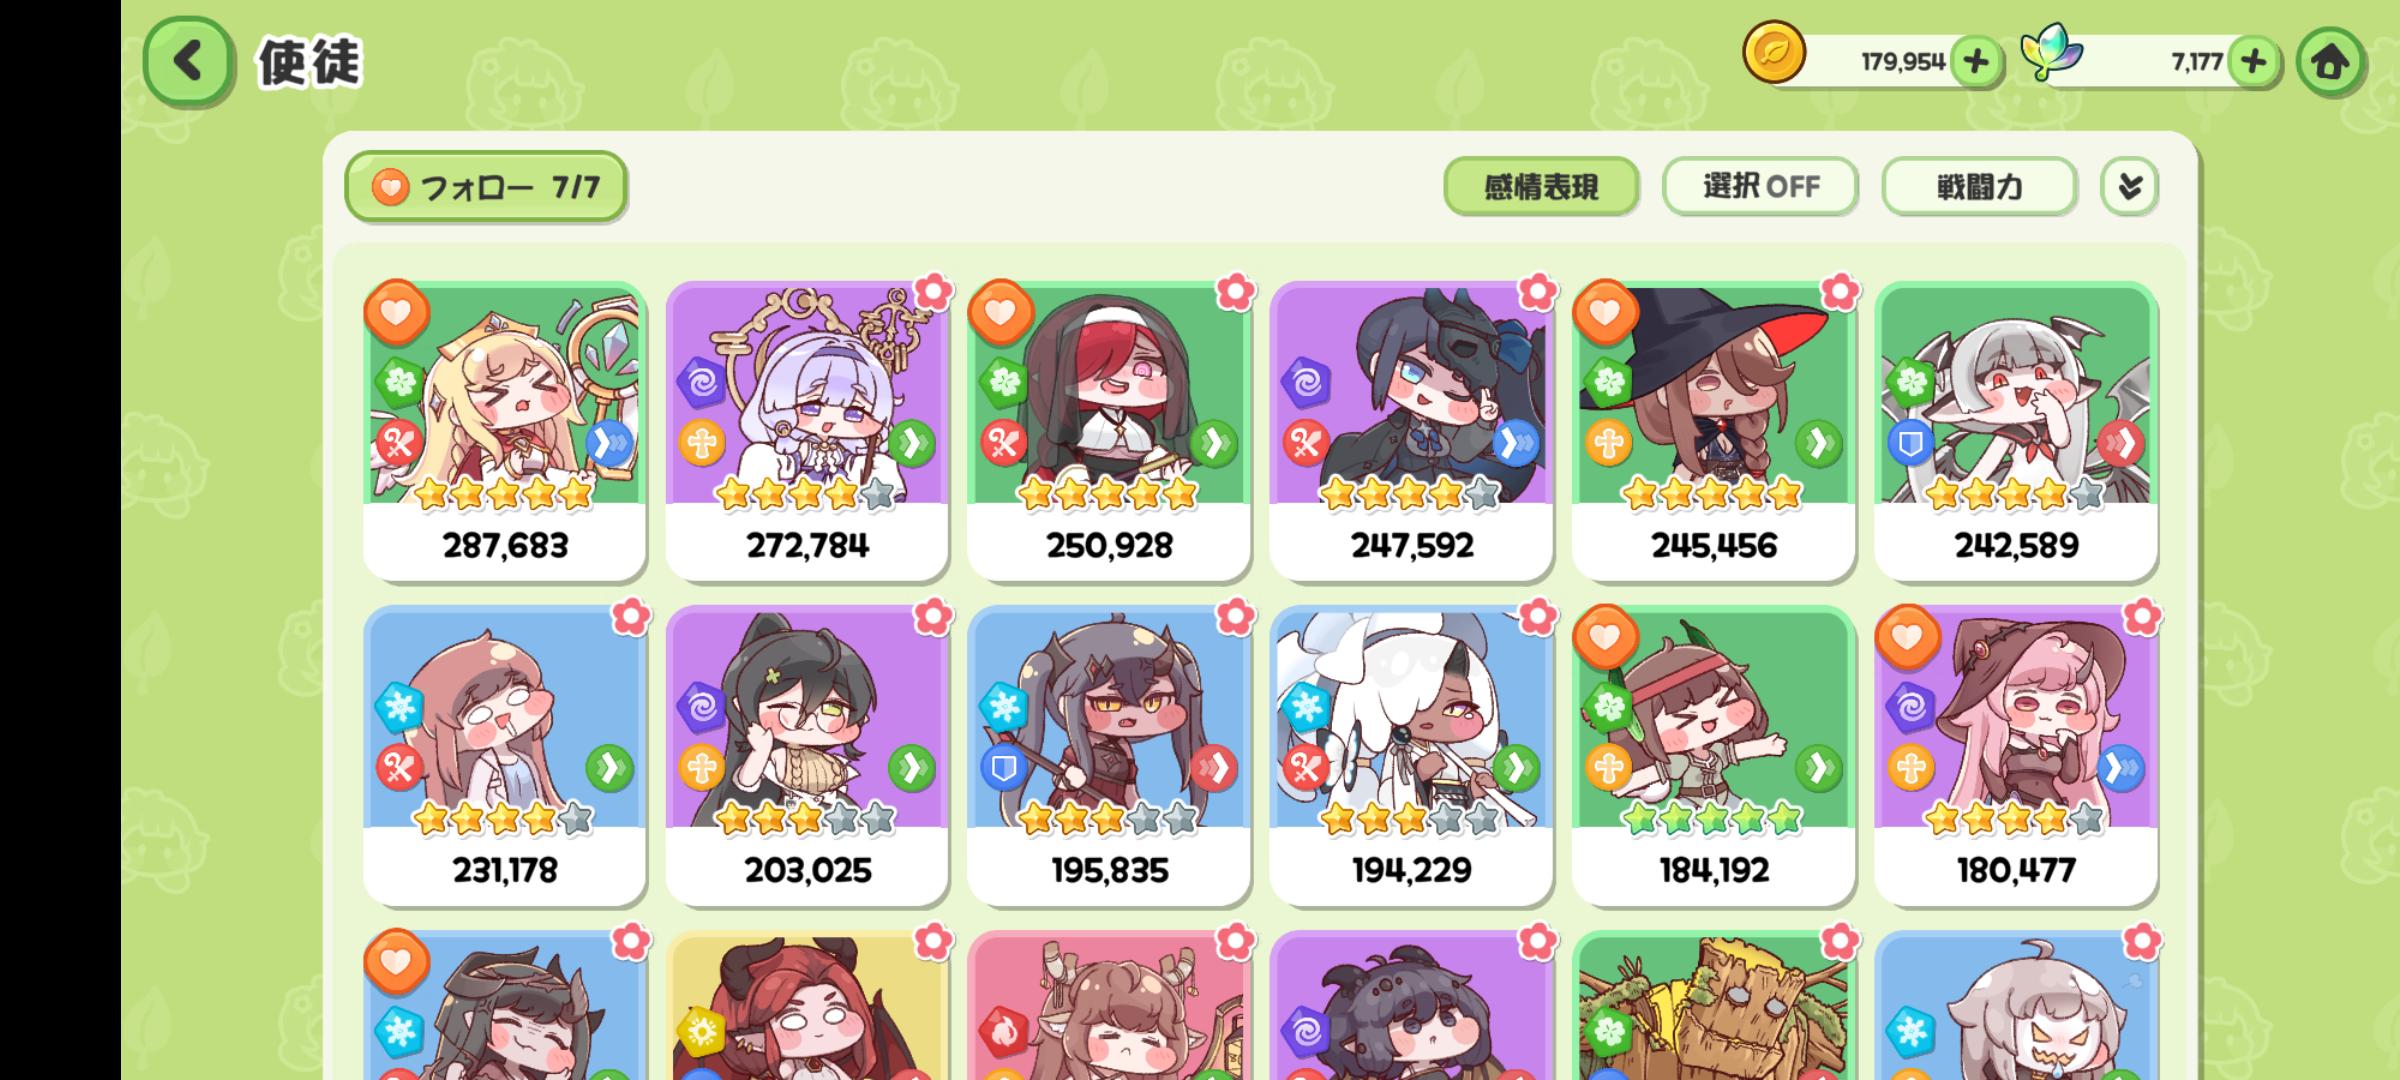2400x1080 pixels.
Task: Click the gold coin currency icon
Action: tap(1774, 53)
